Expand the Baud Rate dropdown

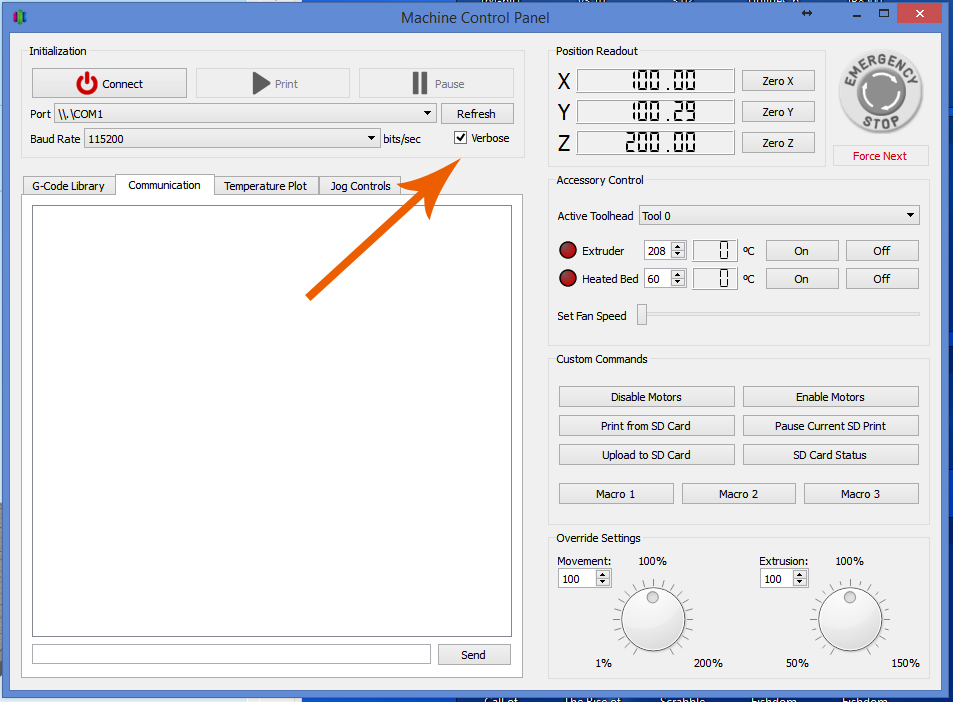[232, 139]
